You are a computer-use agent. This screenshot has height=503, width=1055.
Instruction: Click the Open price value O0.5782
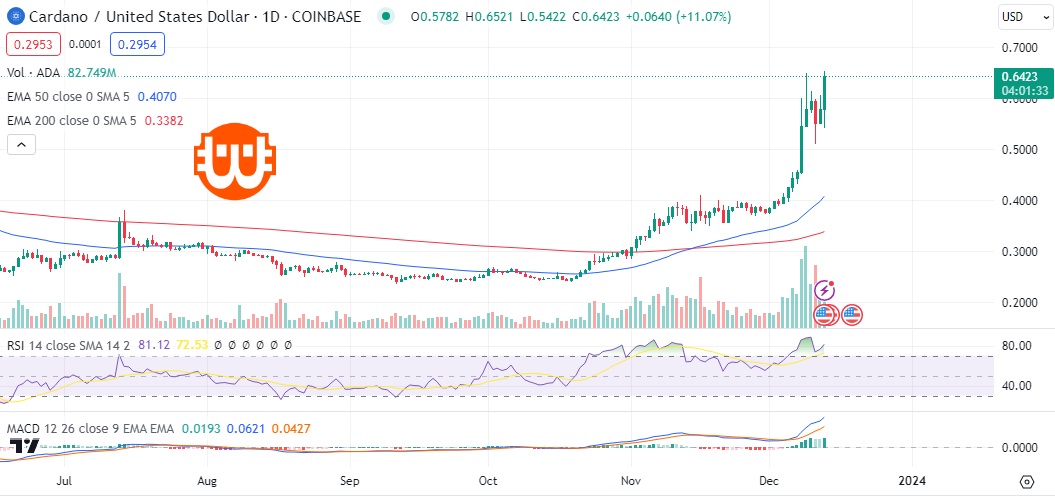point(437,16)
